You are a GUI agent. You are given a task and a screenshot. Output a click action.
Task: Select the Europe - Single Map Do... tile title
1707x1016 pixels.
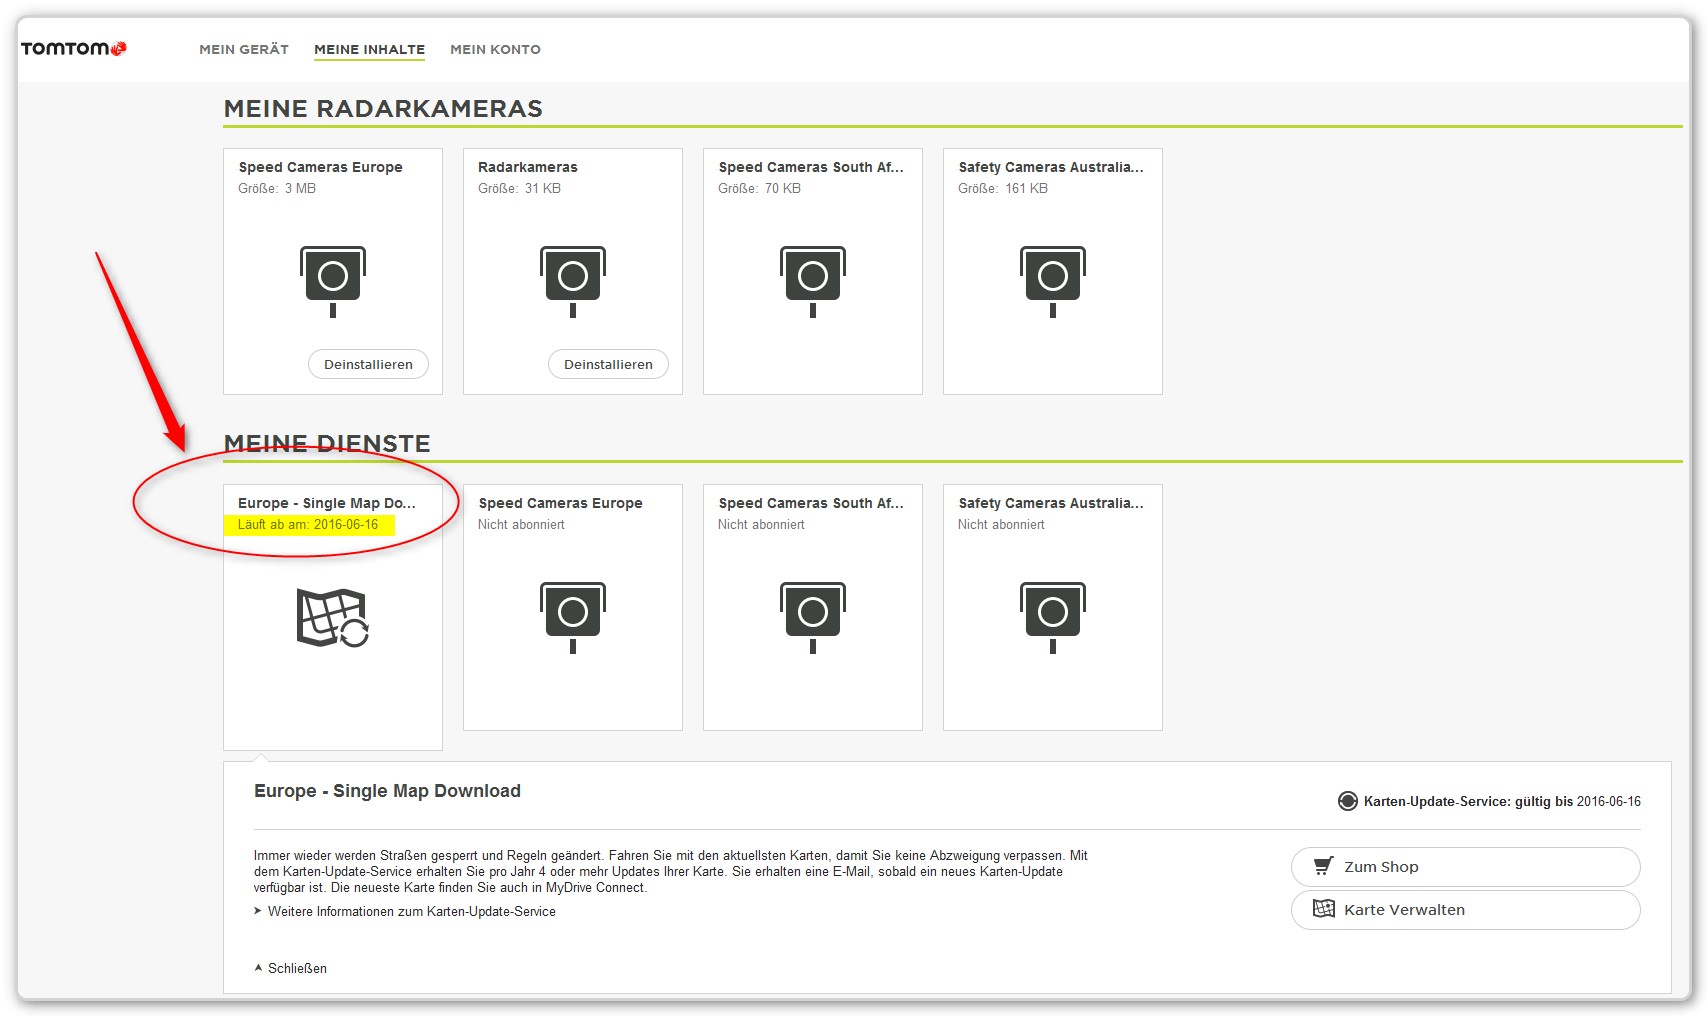326,503
